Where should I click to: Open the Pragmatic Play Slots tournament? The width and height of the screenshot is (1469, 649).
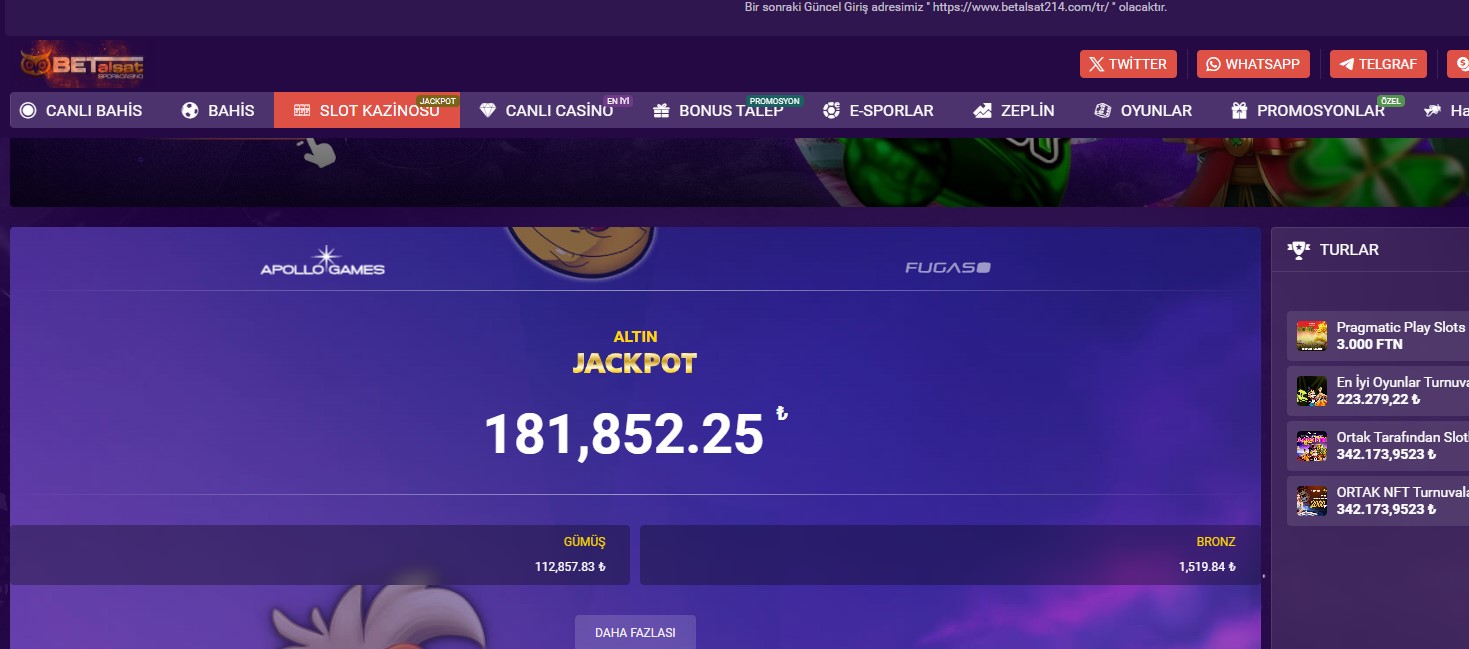point(1378,336)
